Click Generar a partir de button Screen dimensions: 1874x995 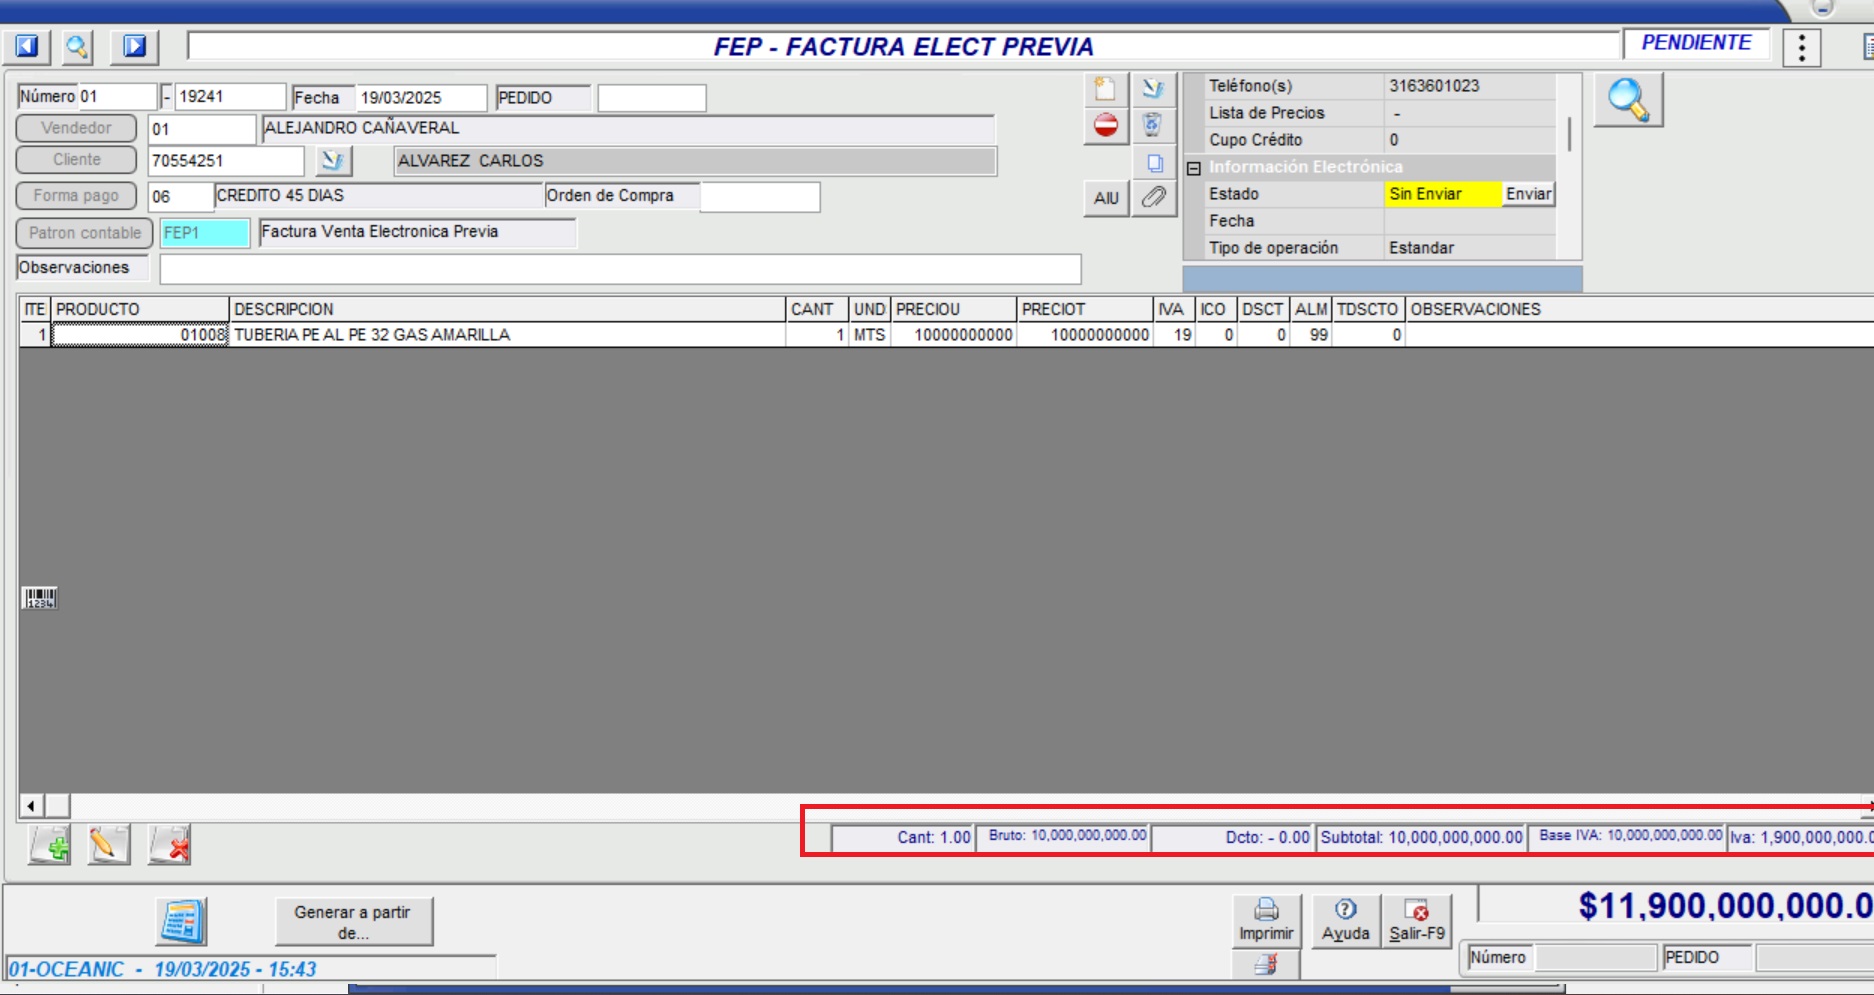pyautogui.click(x=353, y=922)
